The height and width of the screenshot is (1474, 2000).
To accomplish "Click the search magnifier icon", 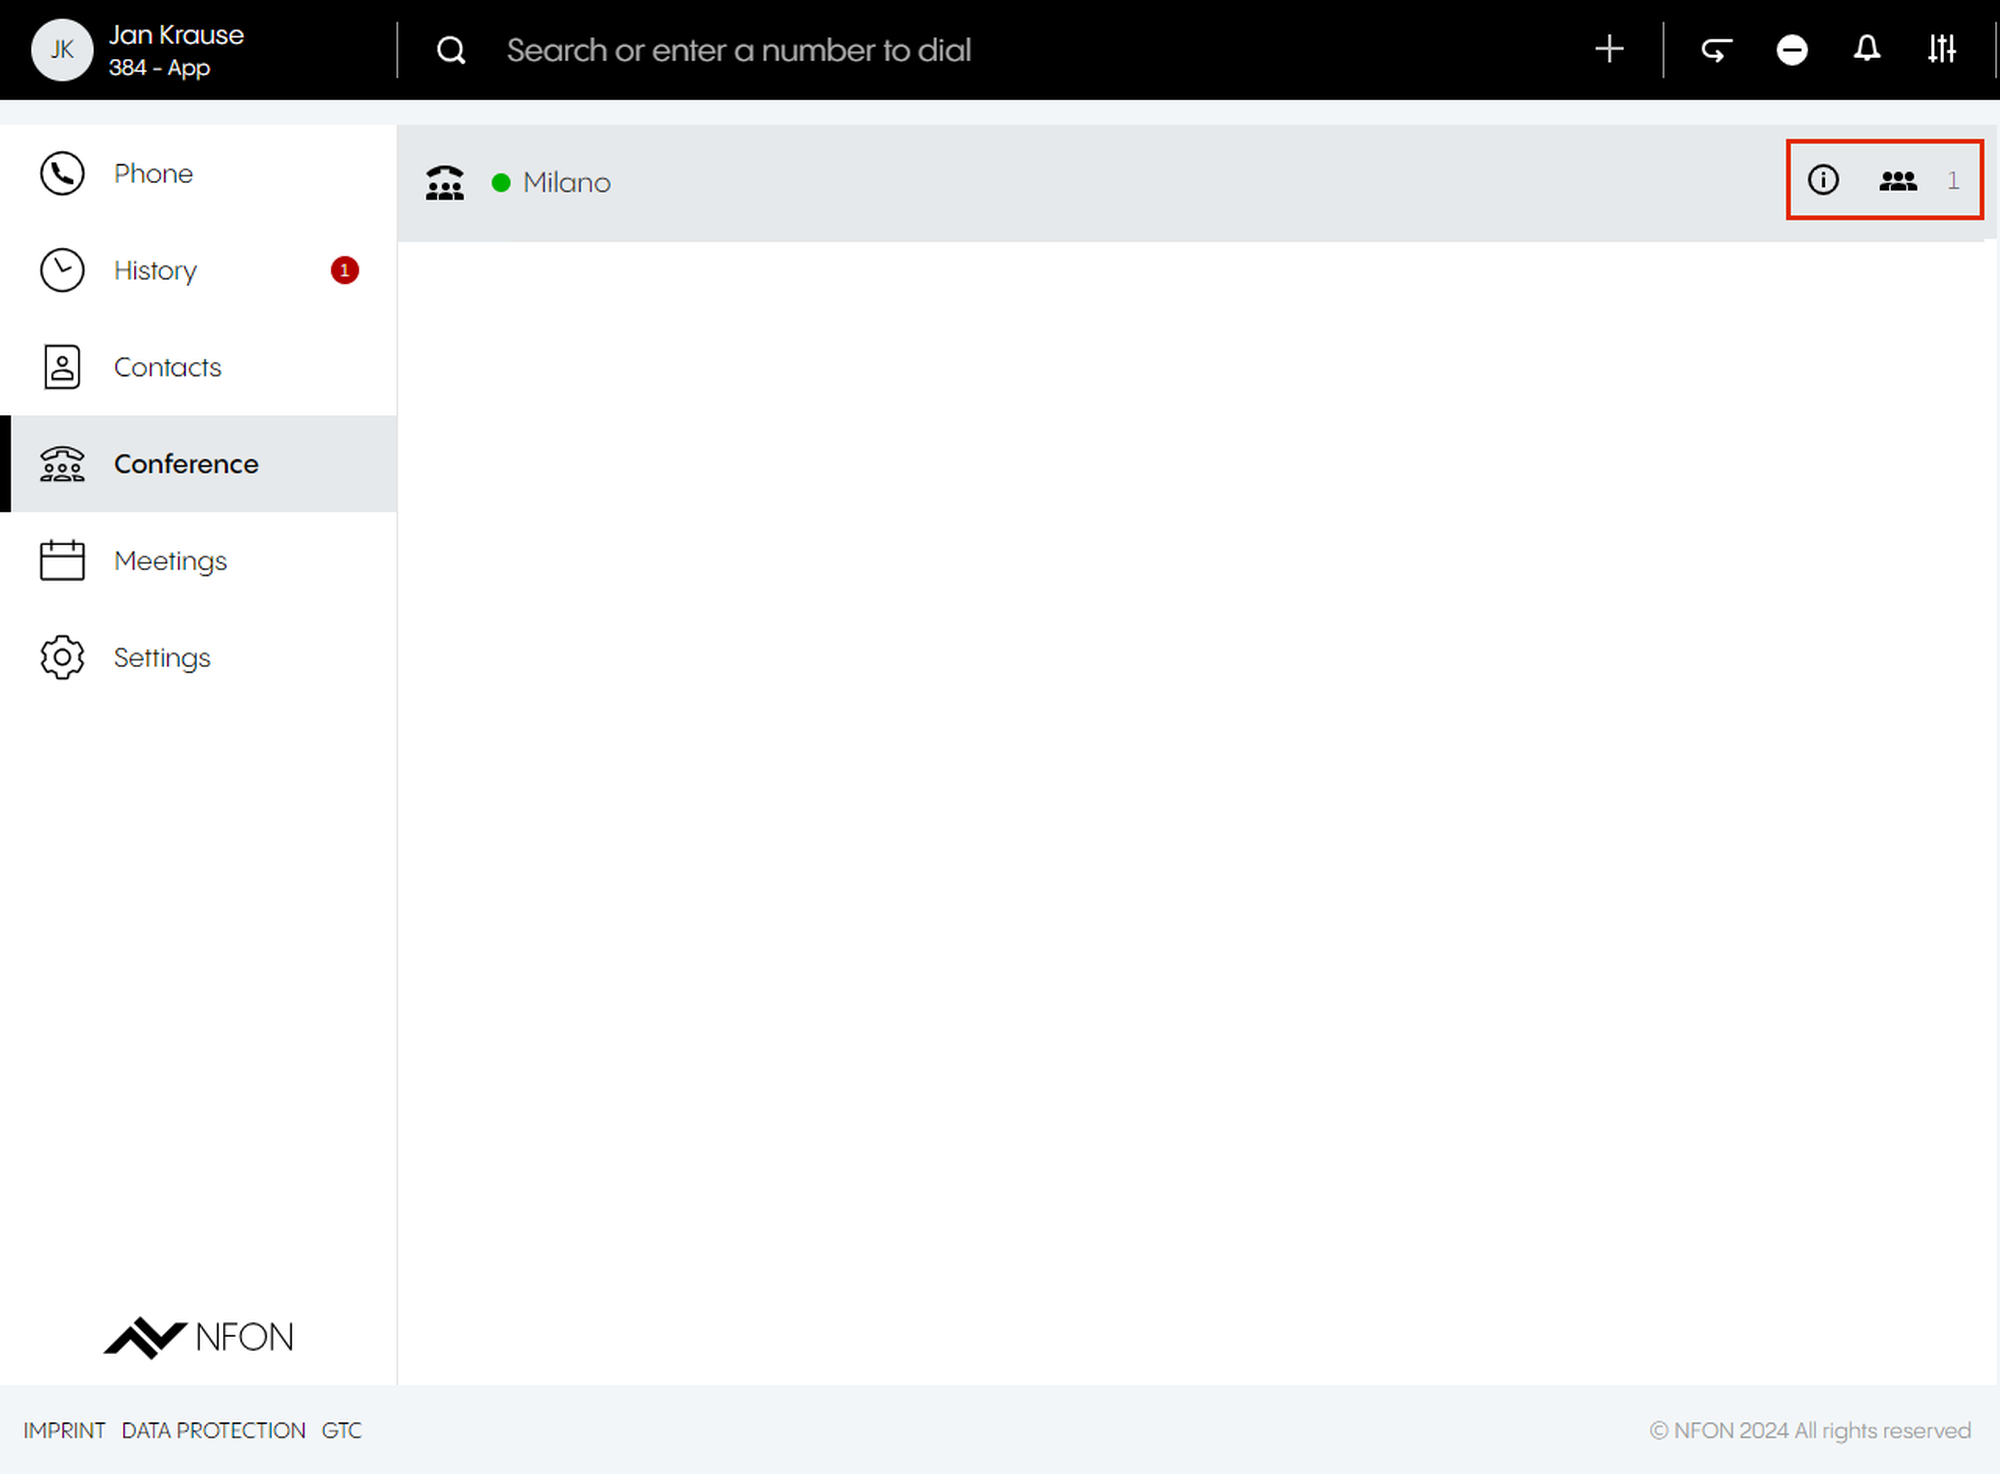I will click(x=451, y=50).
